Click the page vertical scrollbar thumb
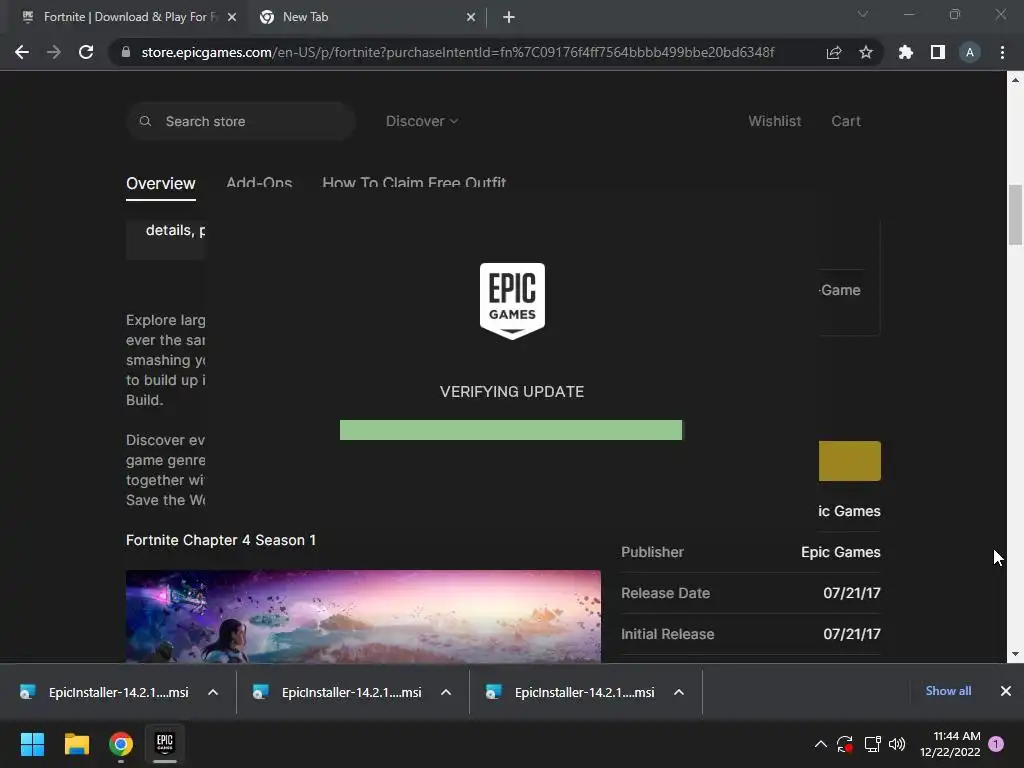The width and height of the screenshot is (1024, 768). click(x=1015, y=215)
